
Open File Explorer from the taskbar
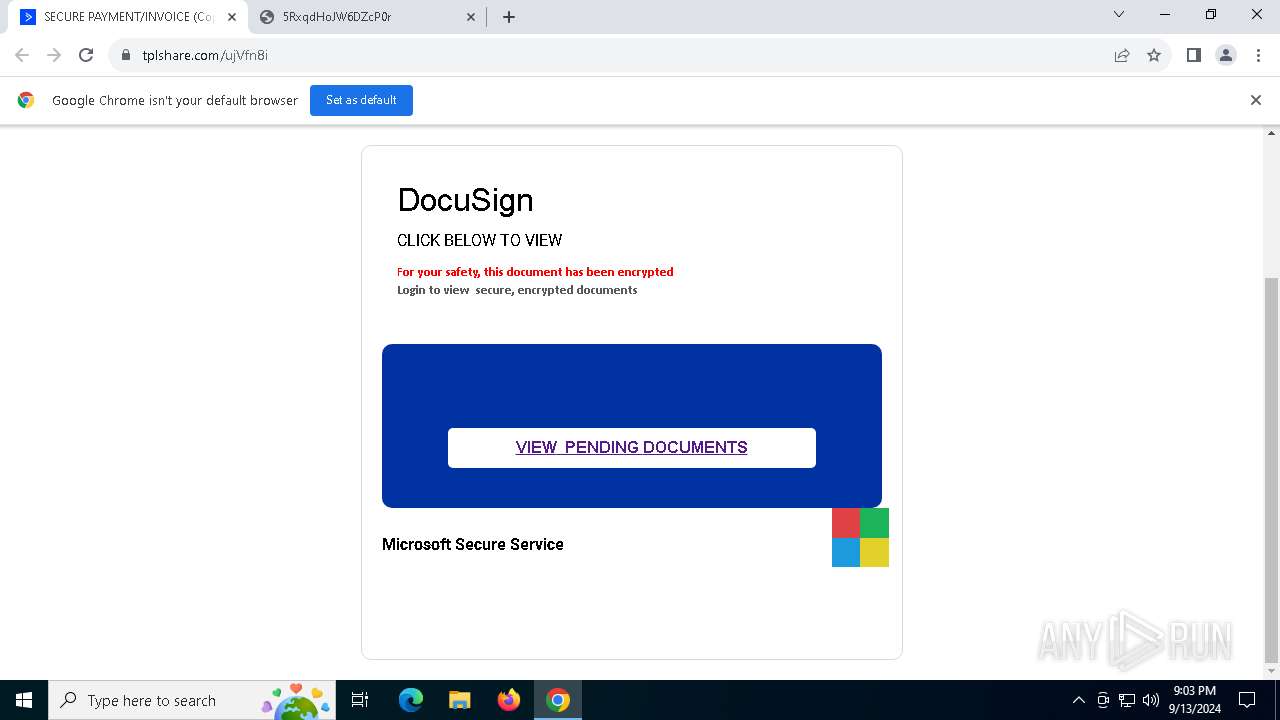click(460, 700)
